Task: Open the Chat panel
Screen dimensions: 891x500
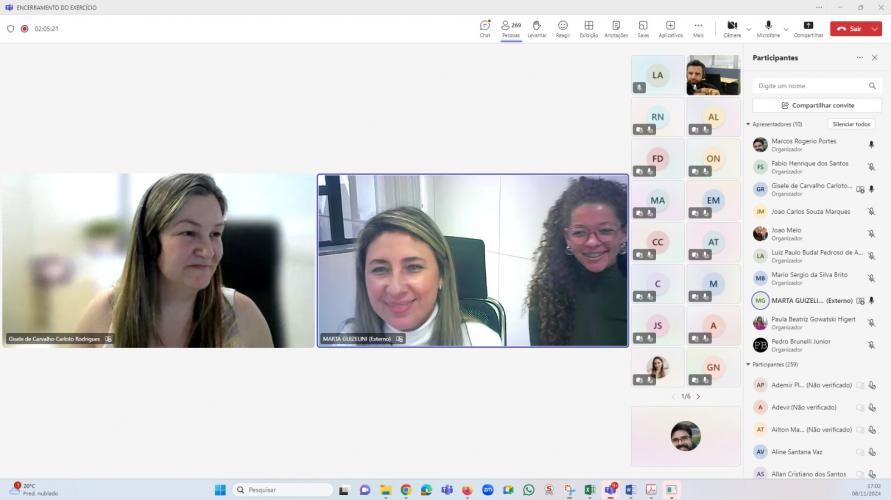Action: [x=485, y=26]
